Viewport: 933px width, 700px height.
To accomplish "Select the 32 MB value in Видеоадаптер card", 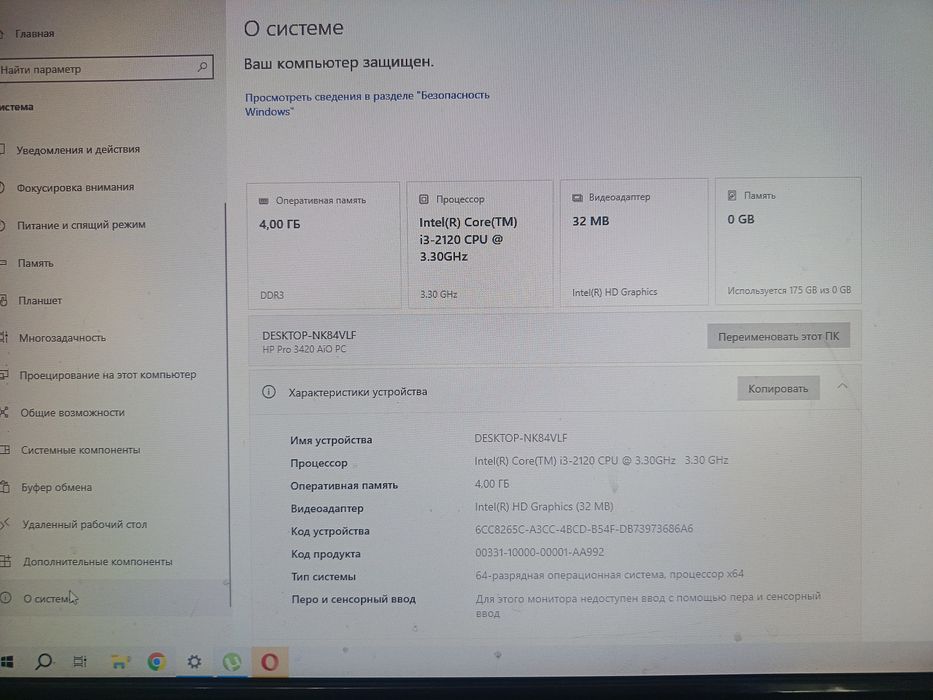I will coord(591,221).
